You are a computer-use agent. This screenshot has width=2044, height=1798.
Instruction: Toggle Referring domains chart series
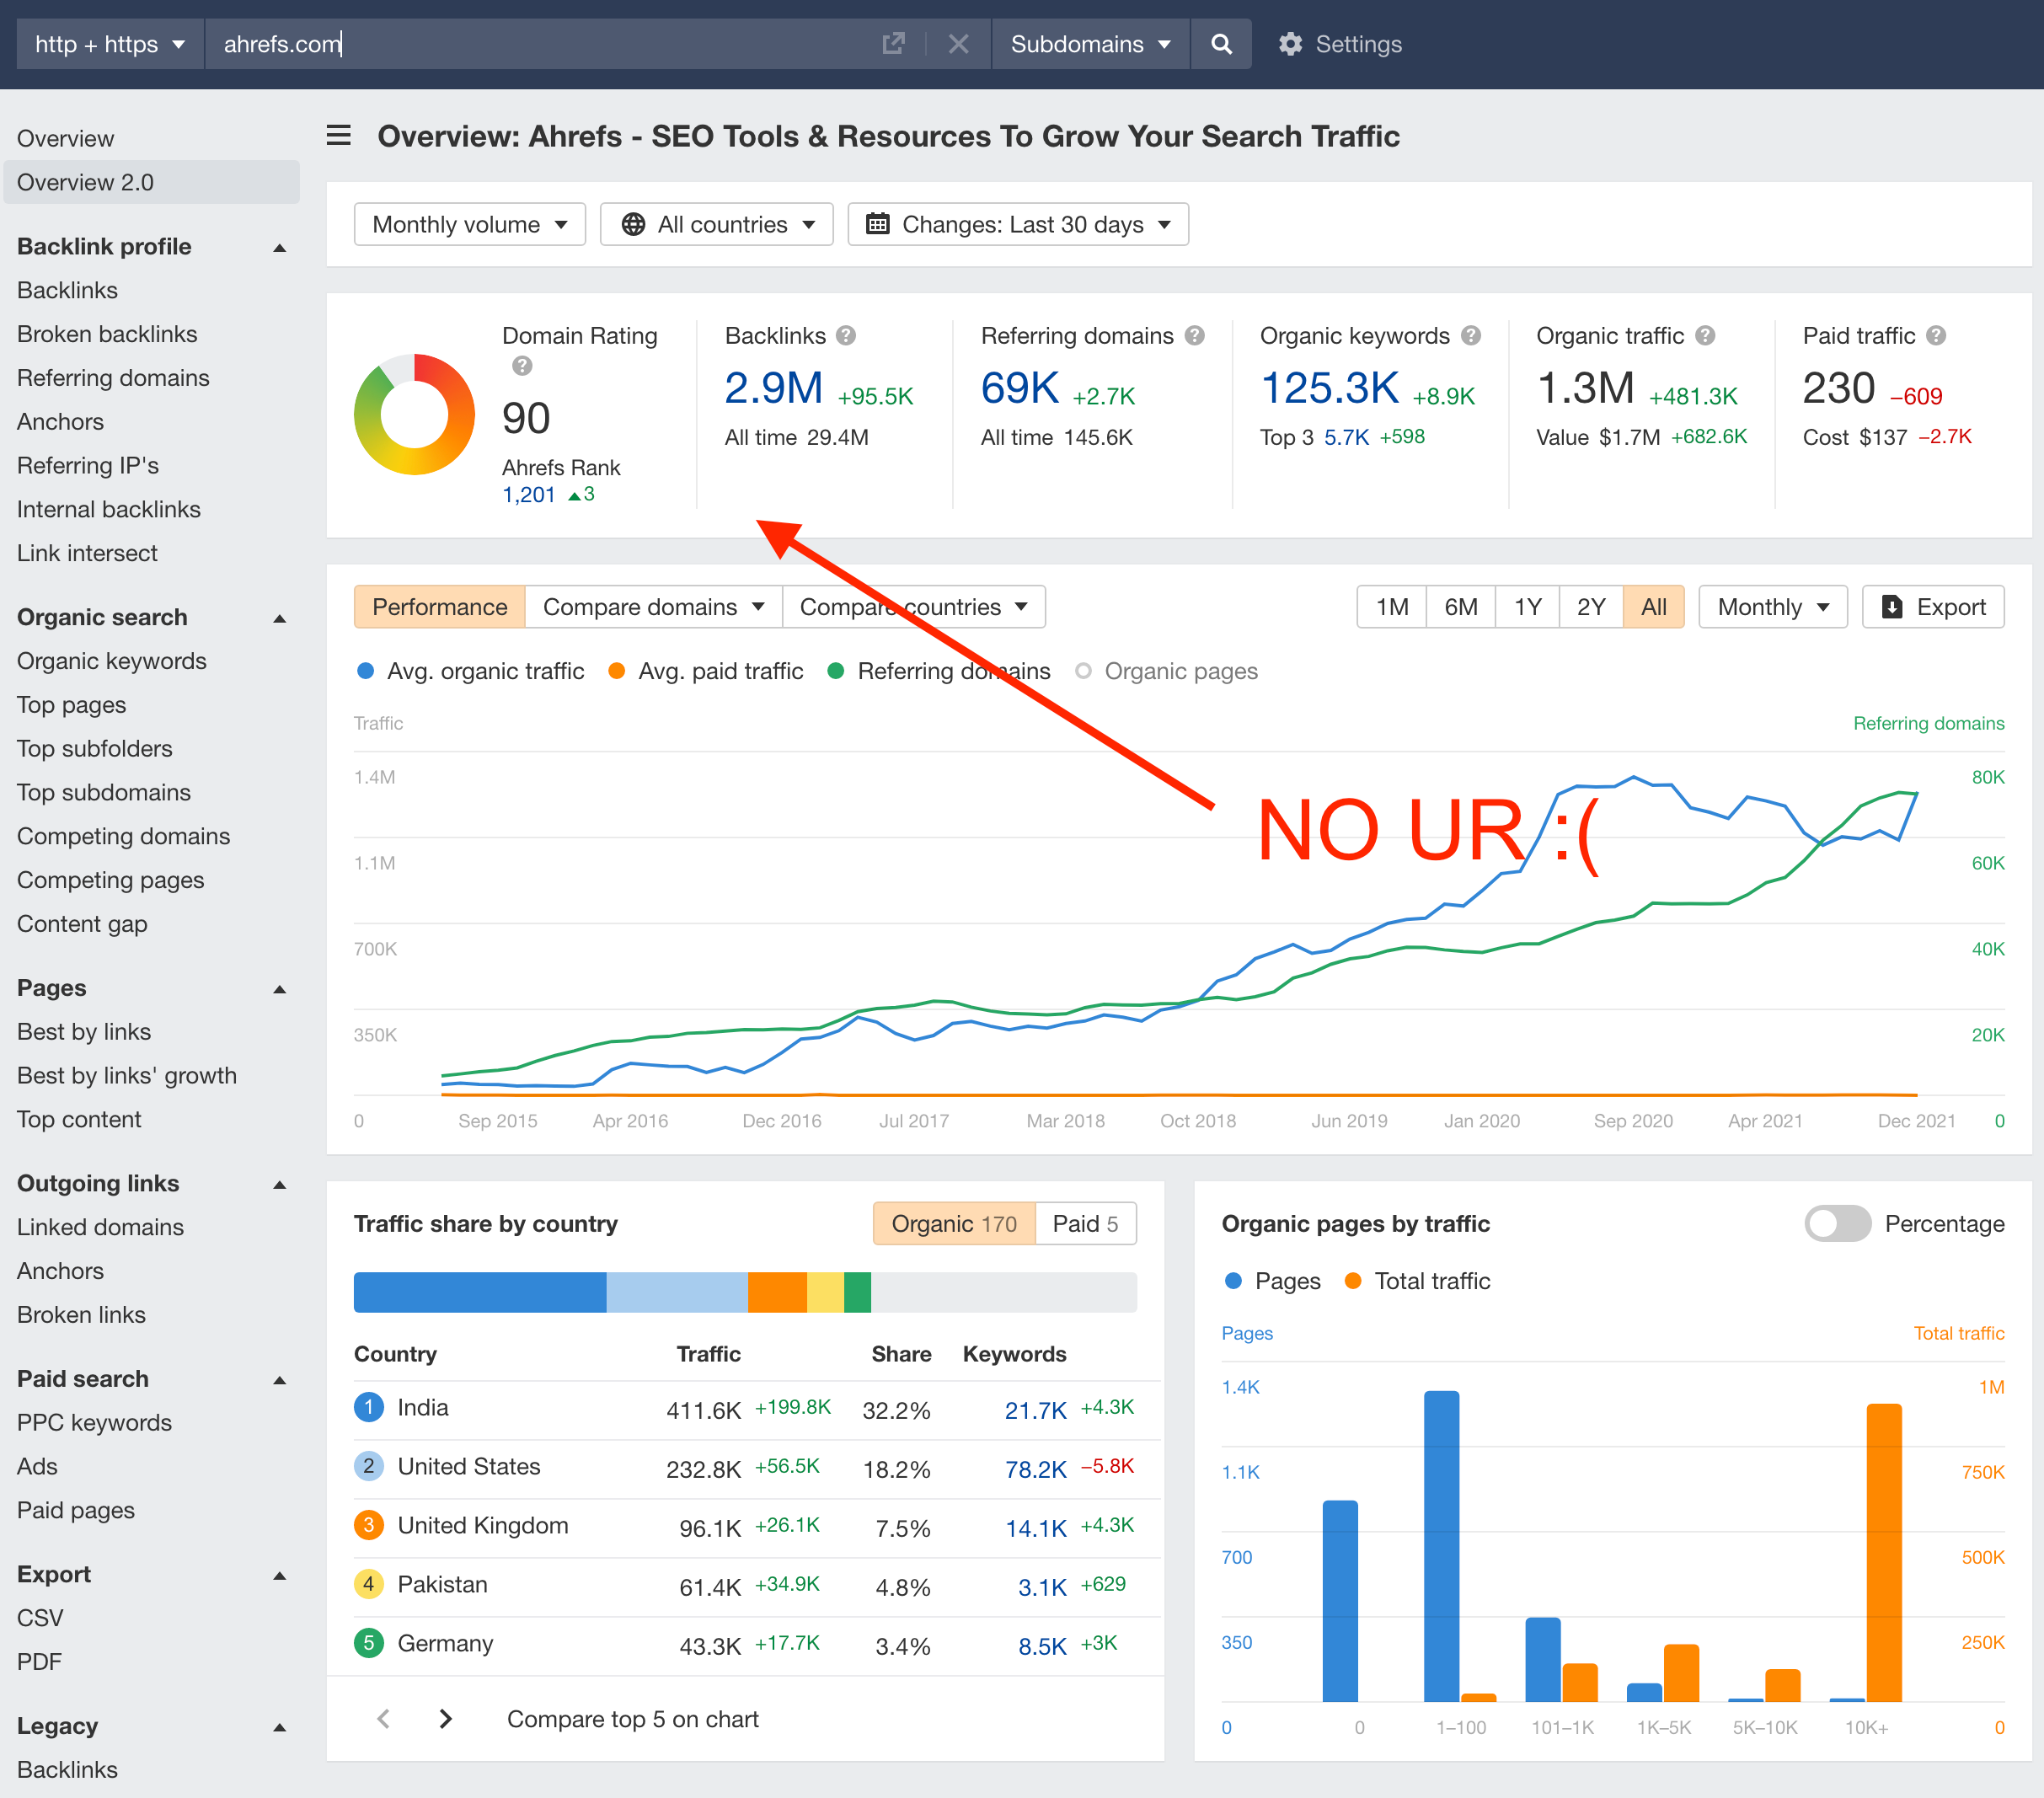click(939, 671)
